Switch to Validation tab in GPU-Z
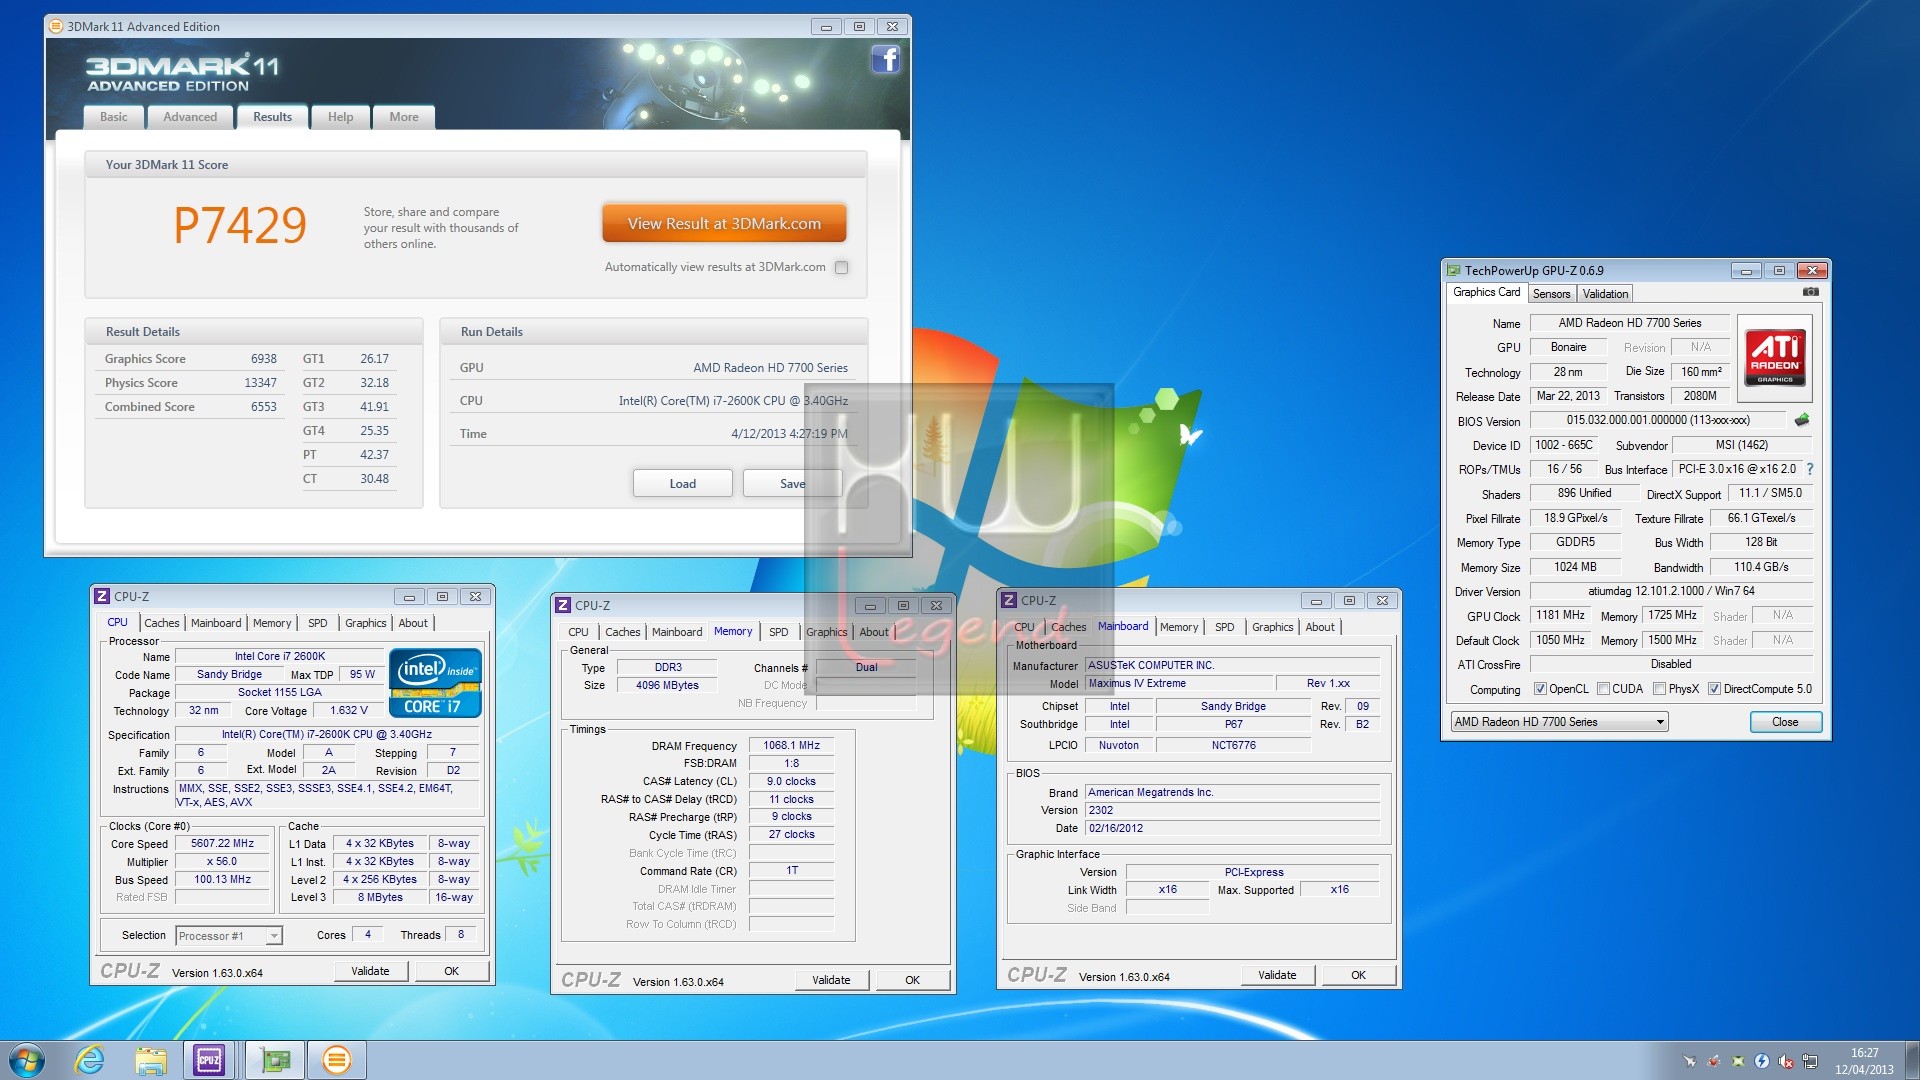 pos(1605,294)
